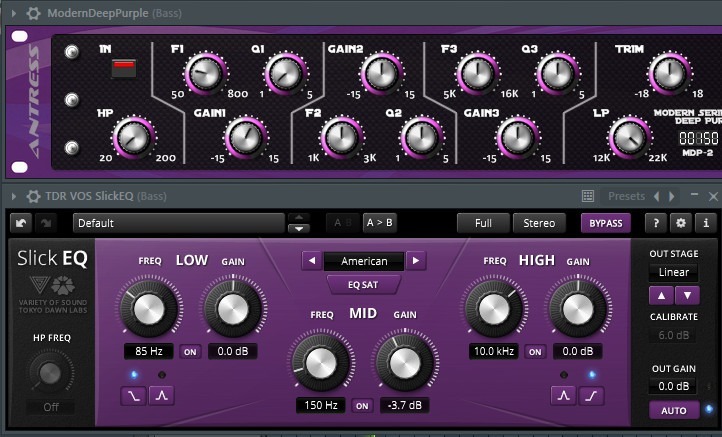Click the 85 Hz low frequency field
This screenshot has width=722, height=437.
149,351
